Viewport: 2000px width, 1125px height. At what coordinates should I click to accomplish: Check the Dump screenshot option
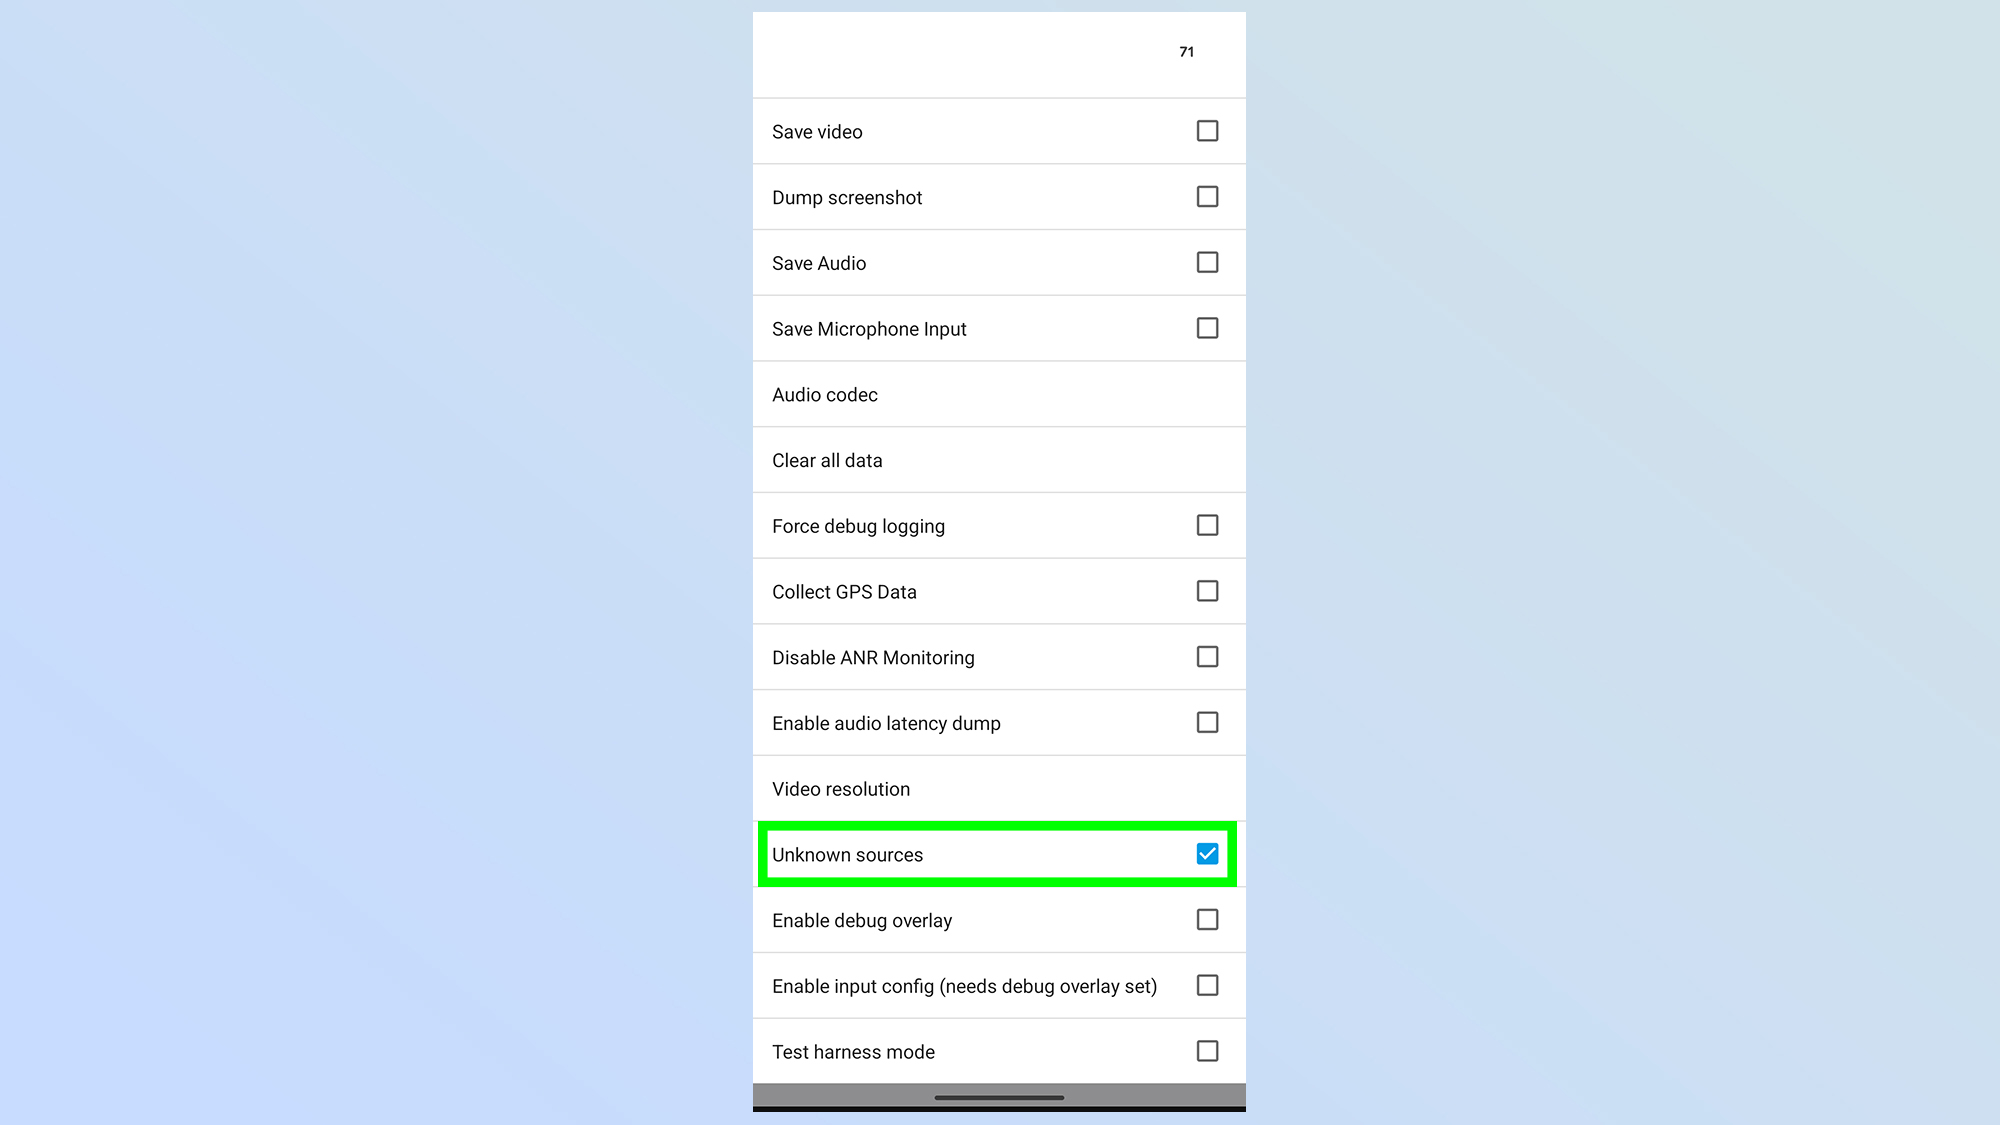click(1207, 197)
